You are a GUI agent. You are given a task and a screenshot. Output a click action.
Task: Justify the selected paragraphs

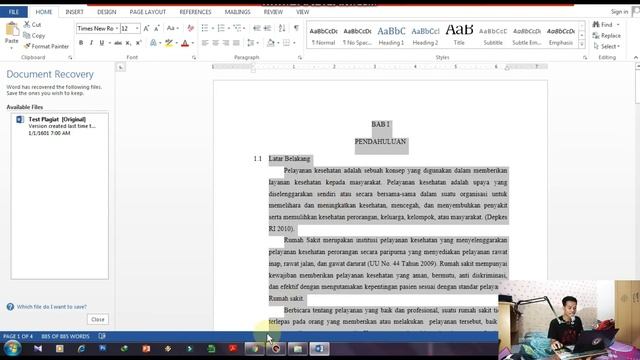pyautogui.click(x=236, y=43)
